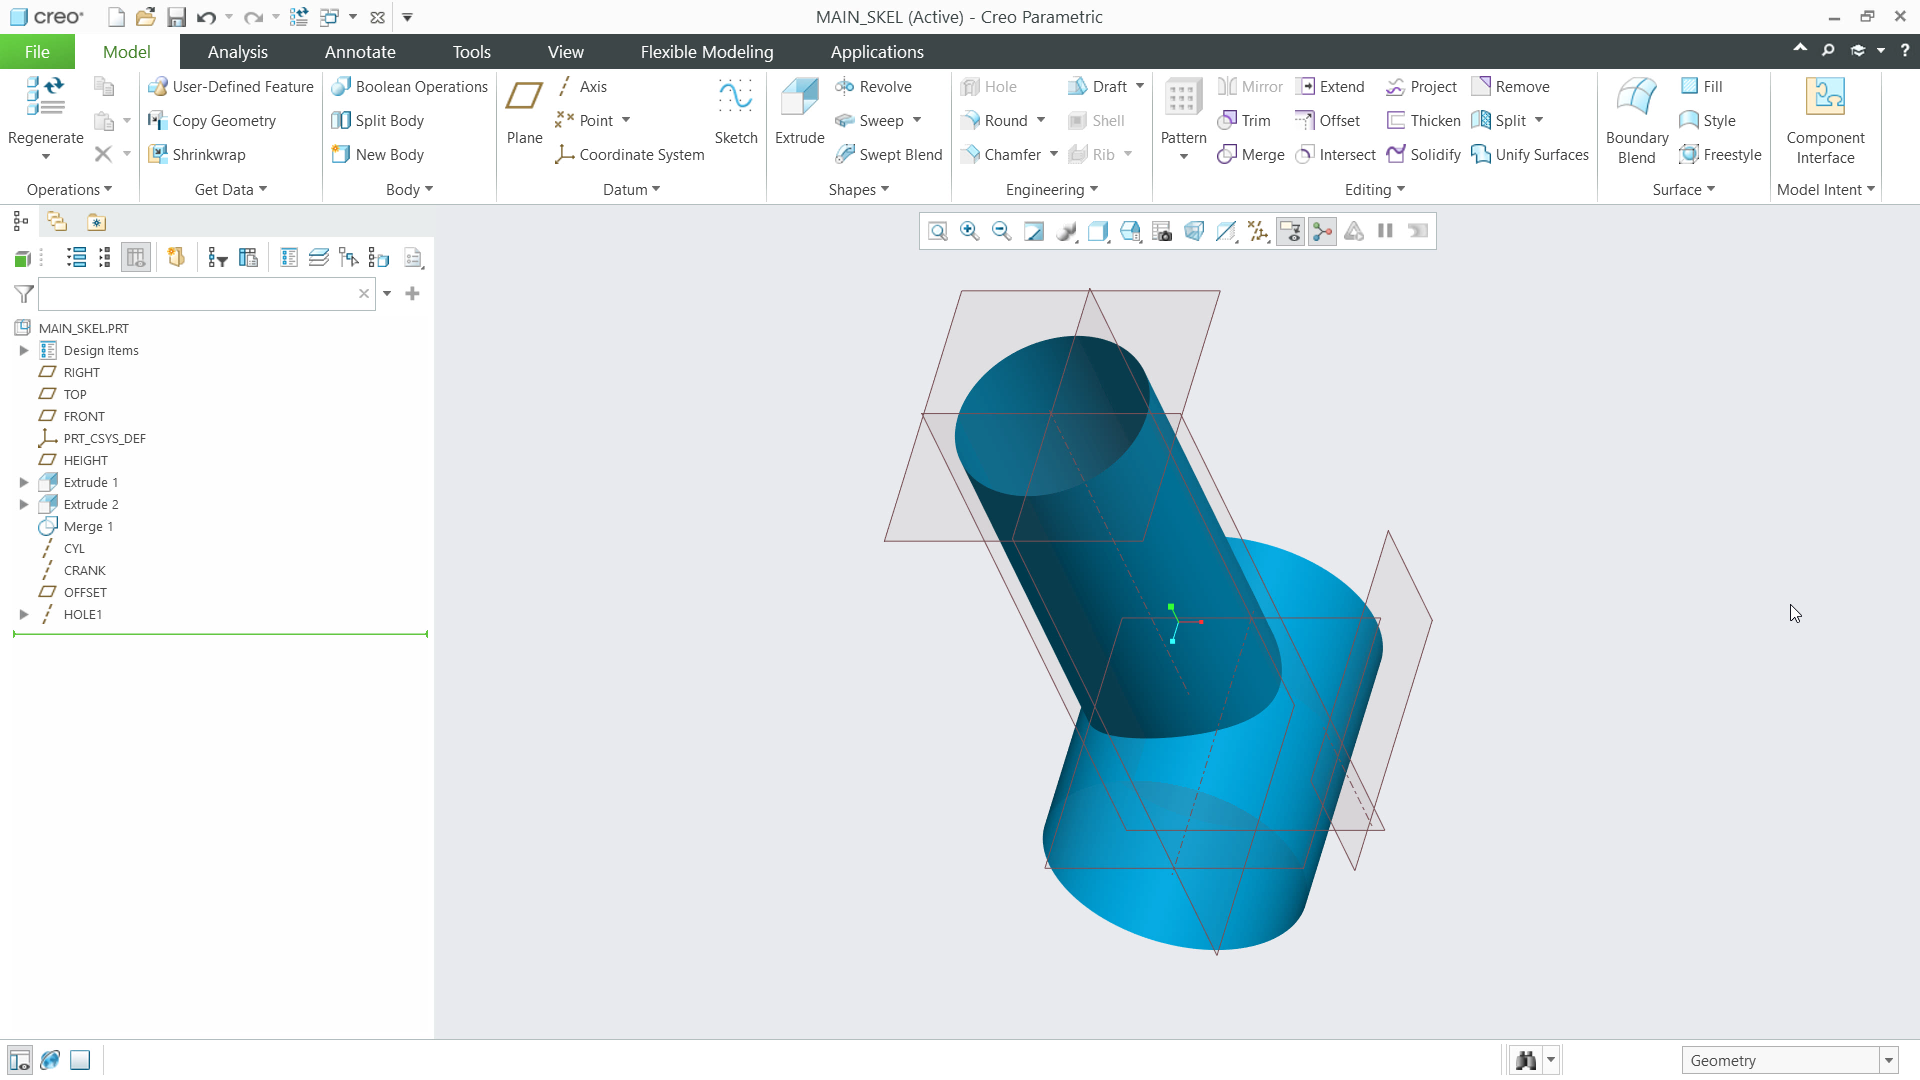The height and width of the screenshot is (1080, 1920).
Task: Create a datum Plane
Action: (524, 112)
